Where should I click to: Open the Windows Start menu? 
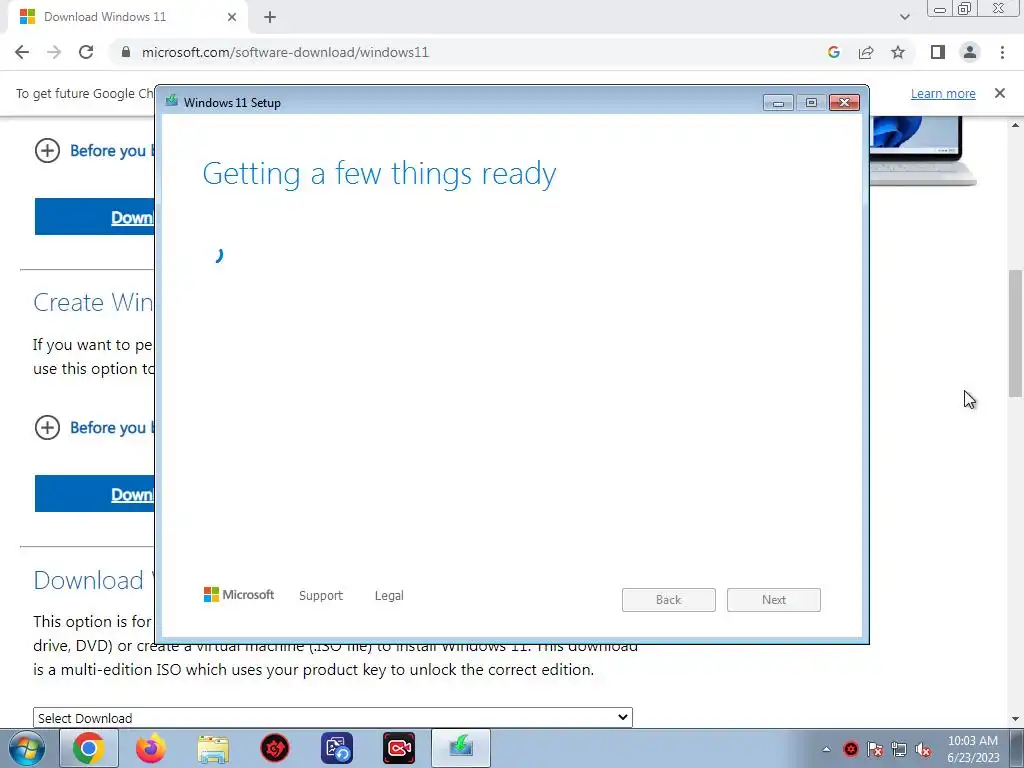pos(27,748)
